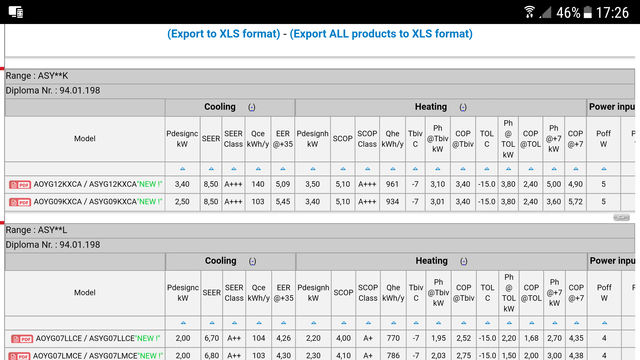Open PDF for AOYG07LMCE / ASYG07LMCE
The width and height of the screenshot is (640, 360).
pyautogui.click(x=19, y=356)
